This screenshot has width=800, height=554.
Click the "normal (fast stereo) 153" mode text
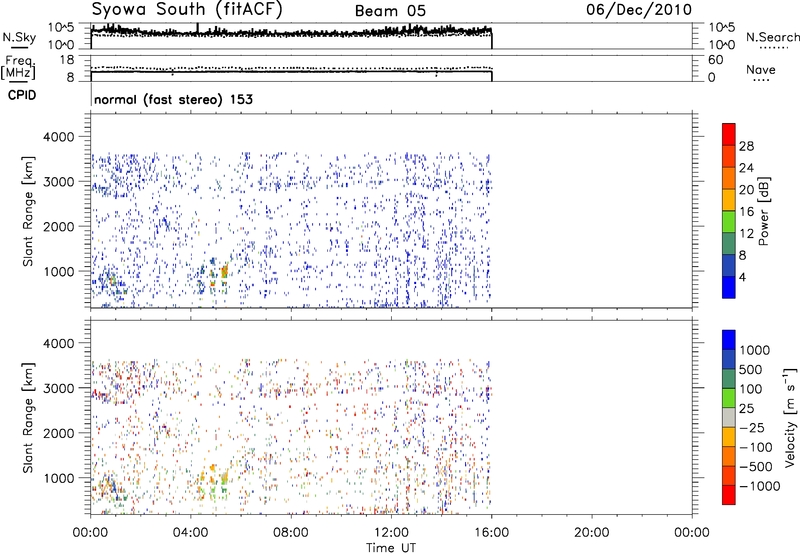coord(173,99)
